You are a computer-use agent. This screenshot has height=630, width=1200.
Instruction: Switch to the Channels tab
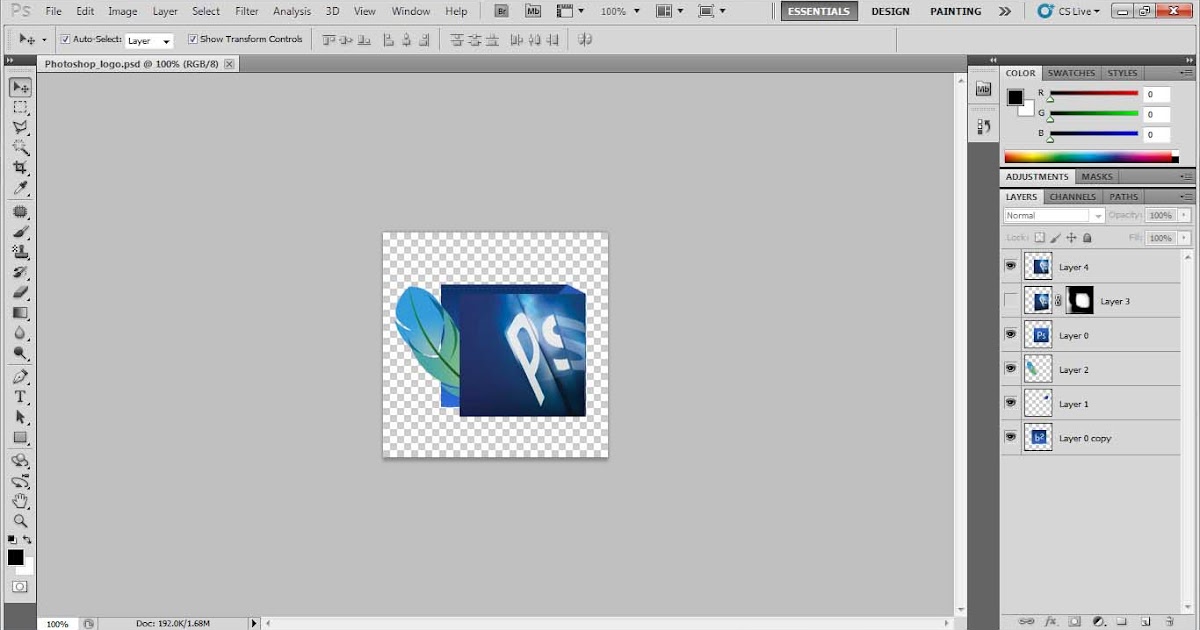click(1072, 197)
